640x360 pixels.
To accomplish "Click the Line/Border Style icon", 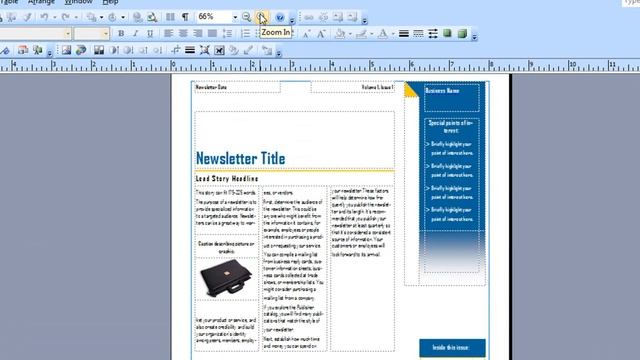I will (x=404, y=34).
